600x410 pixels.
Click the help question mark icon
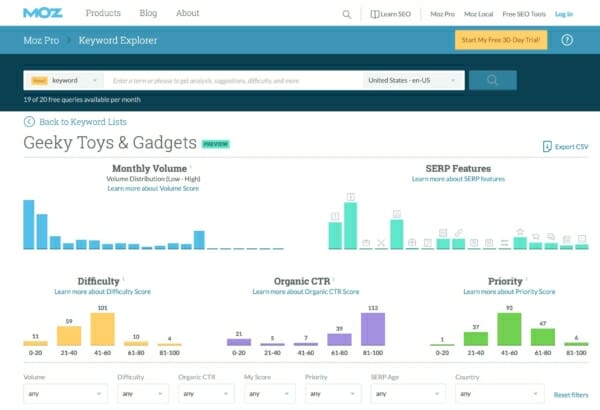pos(567,40)
